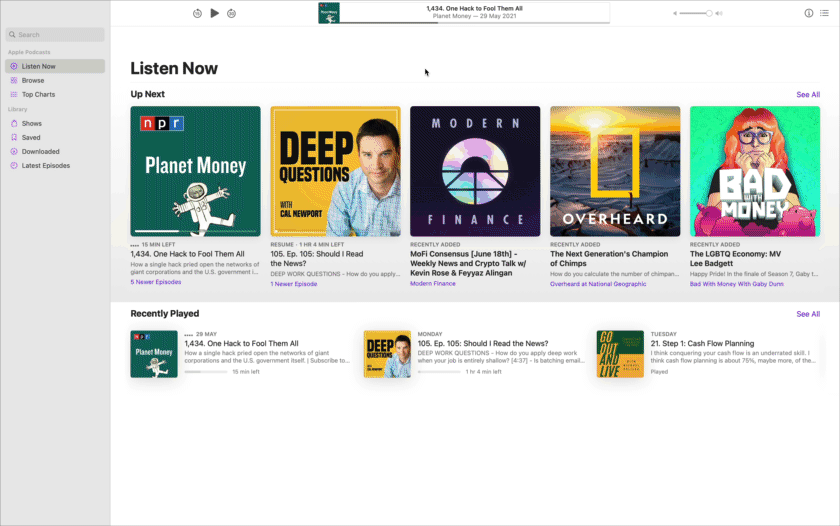Image resolution: width=840 pixels, height=526 pixels.
Task: Skip forward 30 seconds in playback
Action: [x=231, y=13]
